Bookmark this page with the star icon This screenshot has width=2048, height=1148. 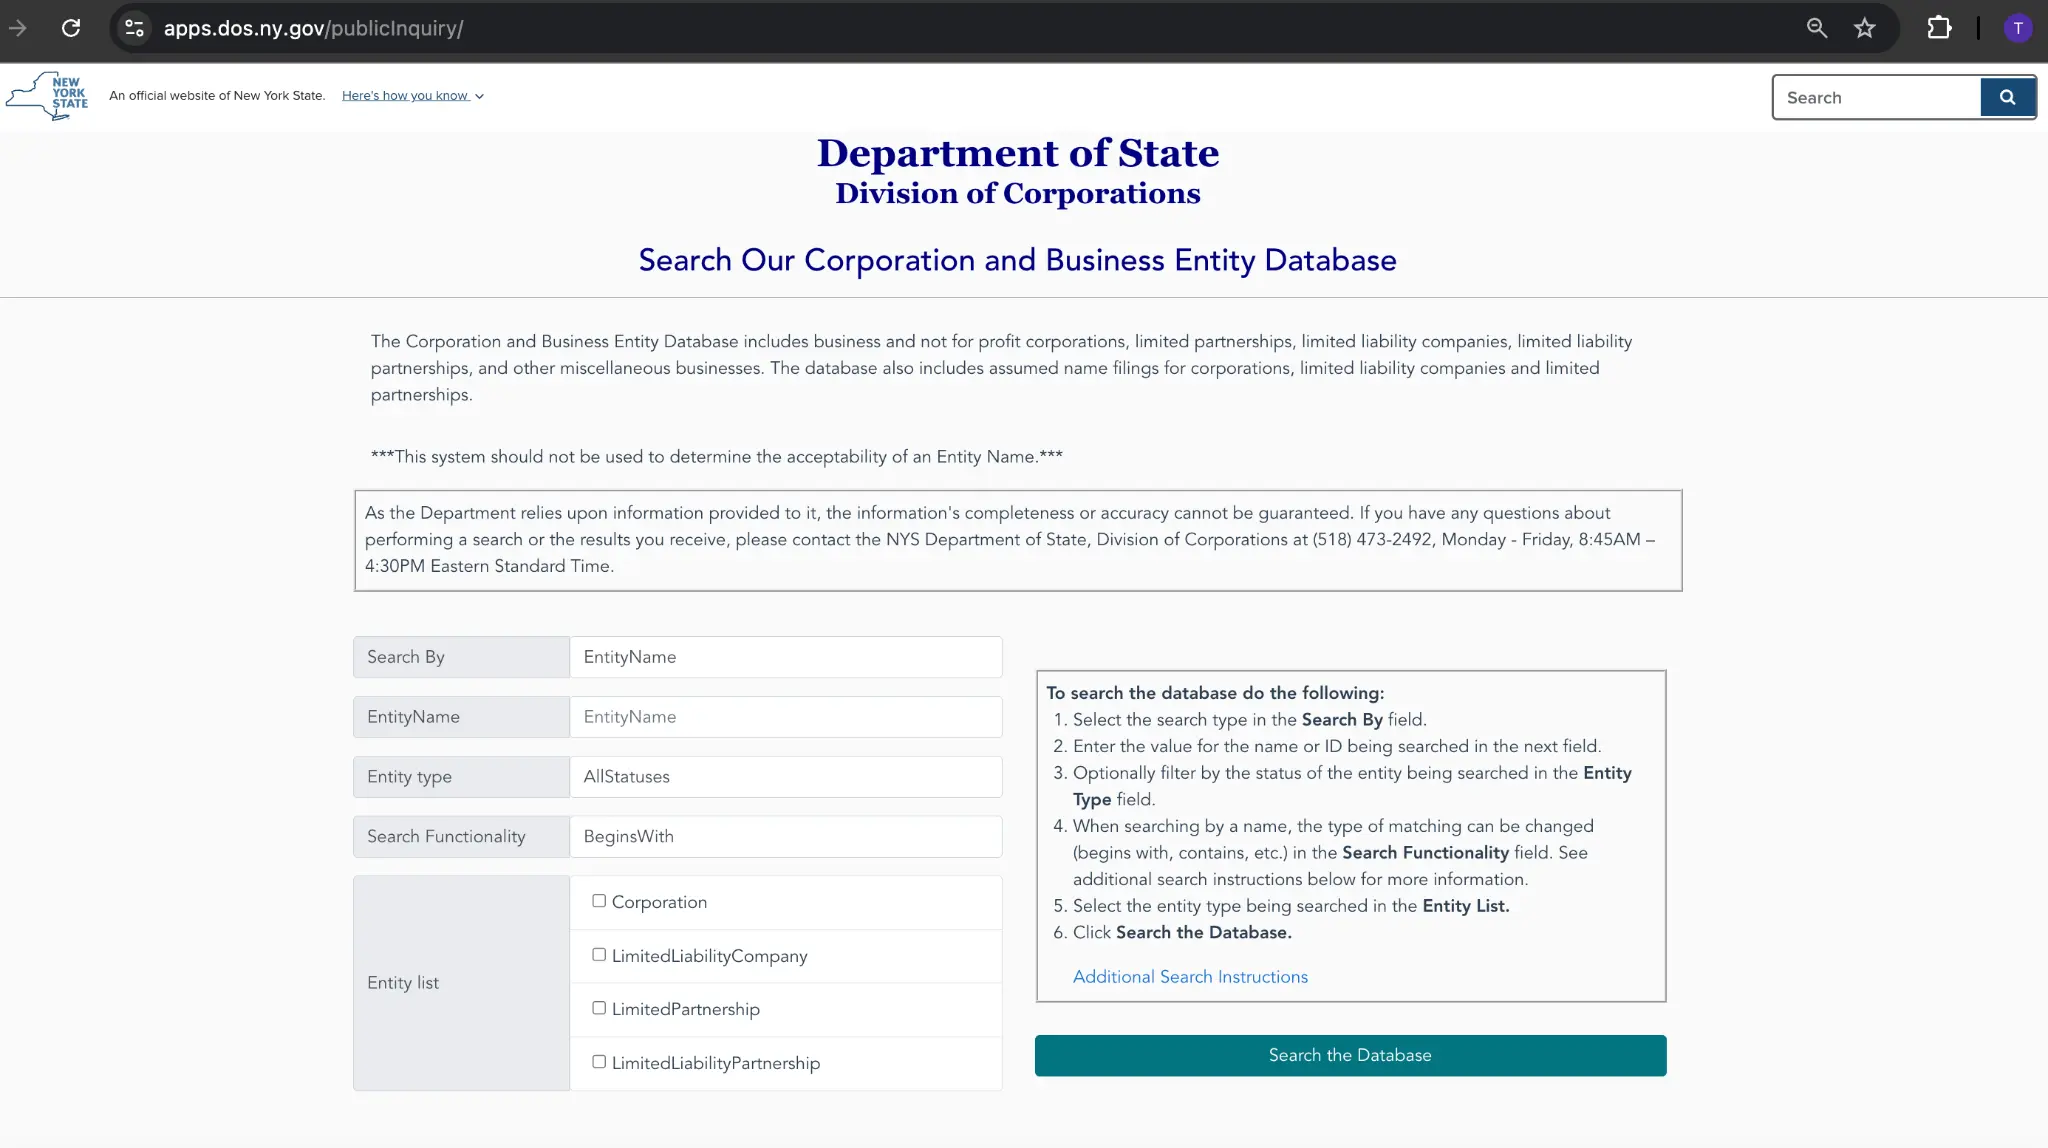(1865, 28)
